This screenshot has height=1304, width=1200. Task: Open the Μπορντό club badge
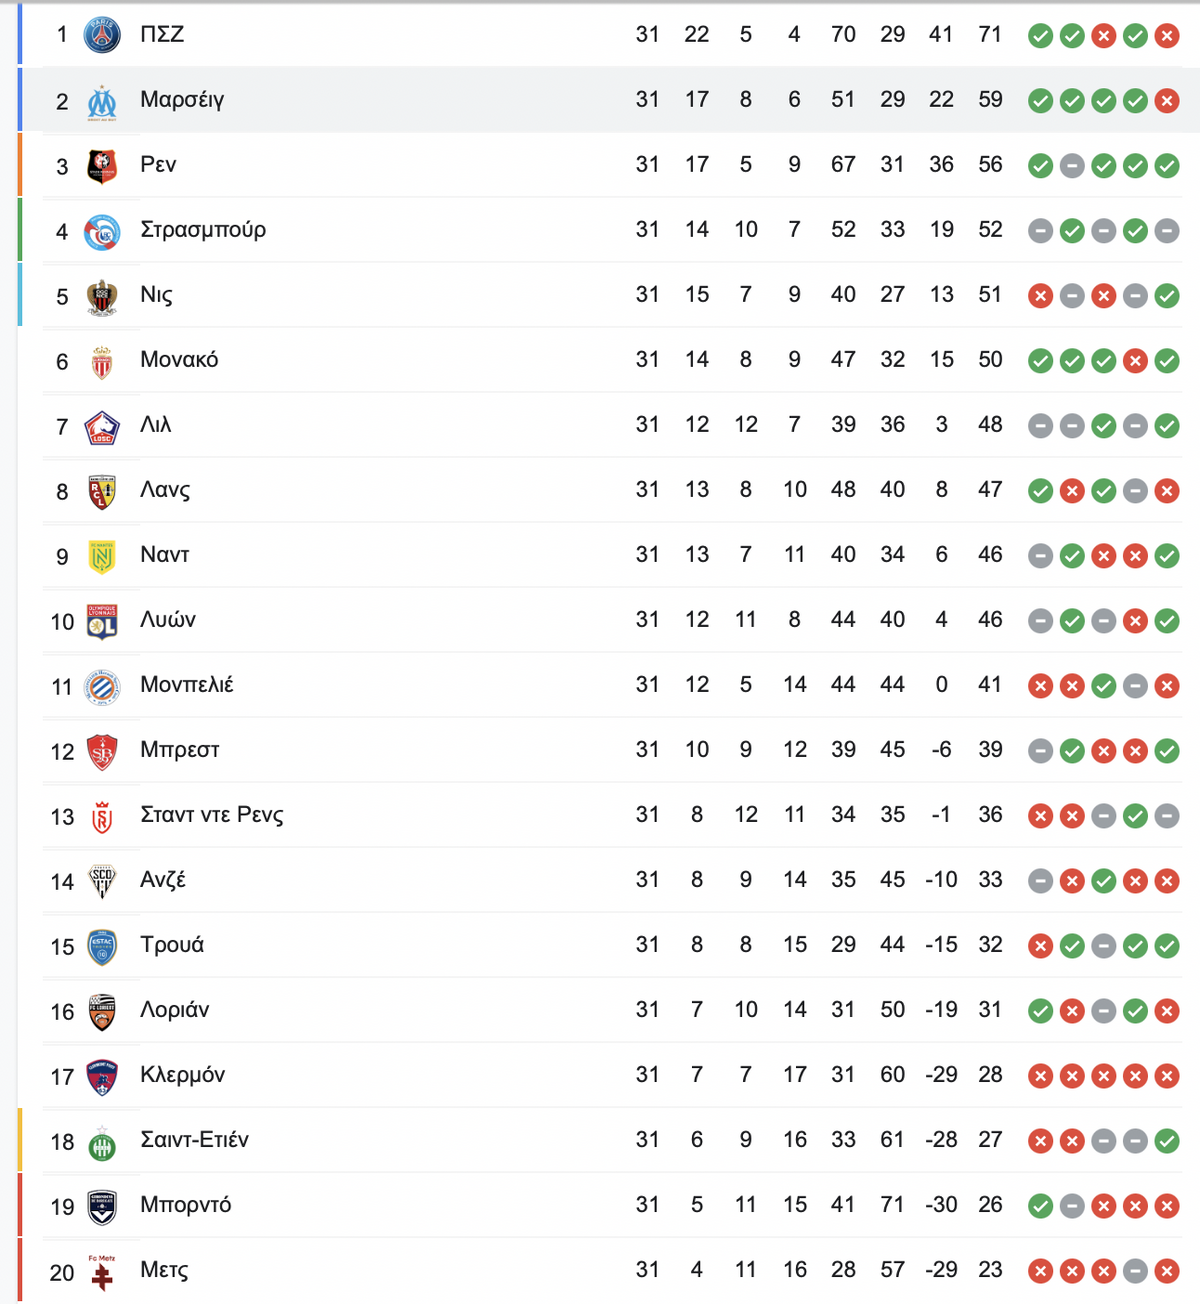[102, 1207]
